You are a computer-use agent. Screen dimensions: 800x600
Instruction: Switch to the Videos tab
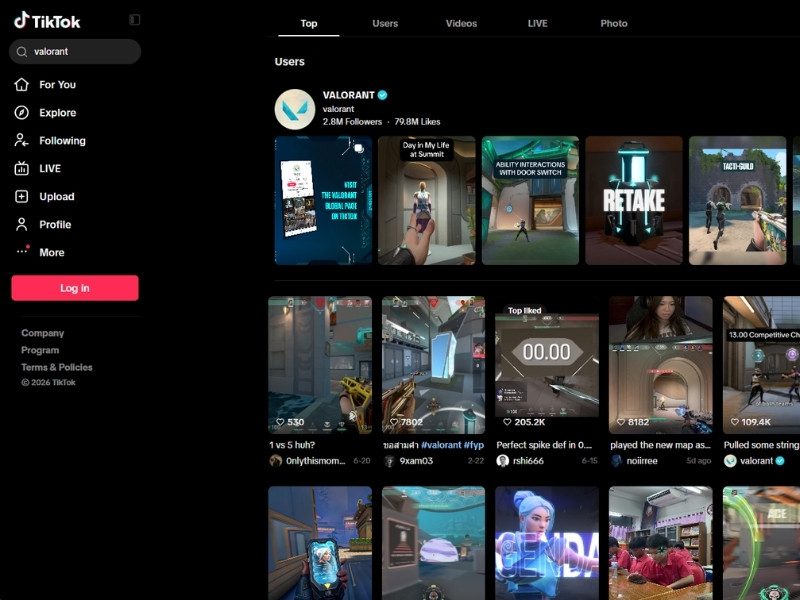pos(461,23)
